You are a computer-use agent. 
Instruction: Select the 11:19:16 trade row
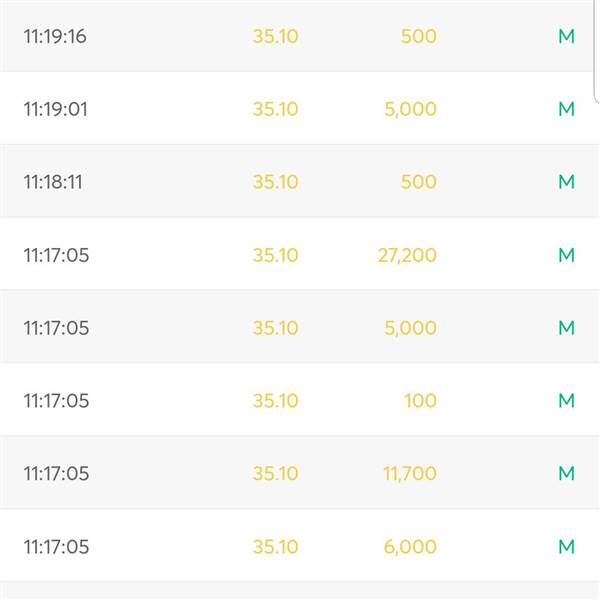tap(298, 36)
